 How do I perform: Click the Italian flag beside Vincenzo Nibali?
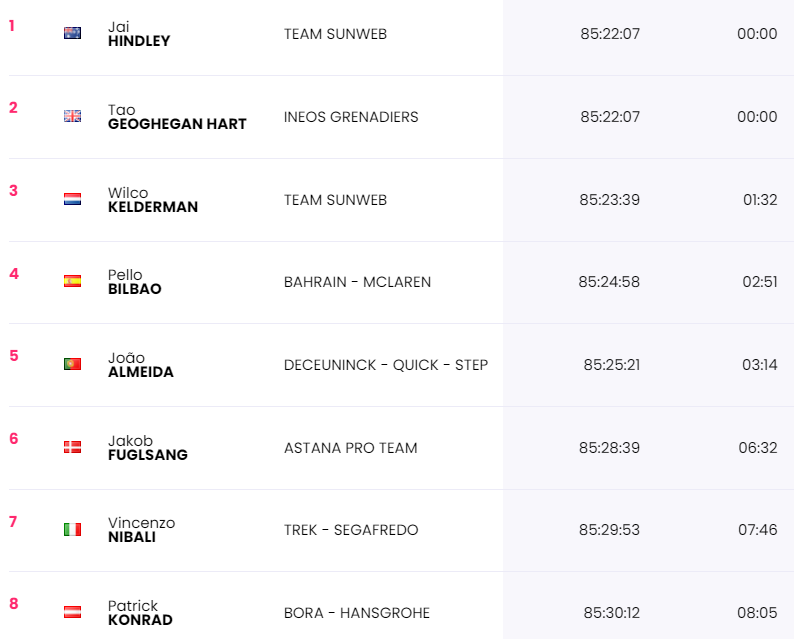point(72,530)
